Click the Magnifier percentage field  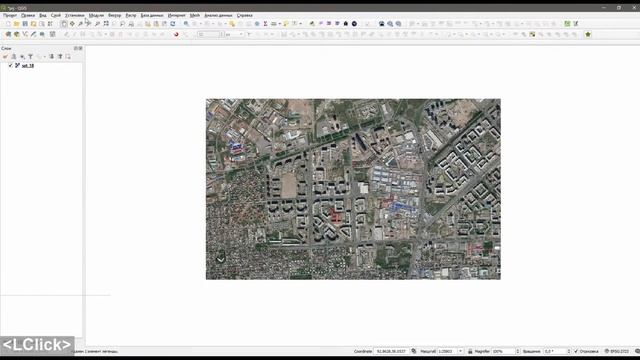click(x=504, y=351)
